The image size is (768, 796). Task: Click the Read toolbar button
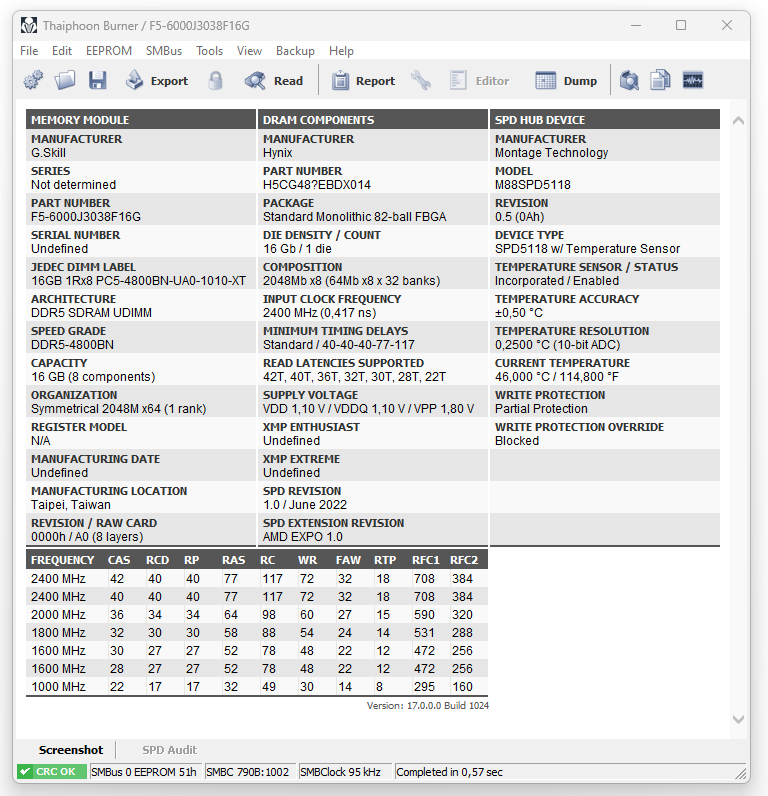[x=274, y=81]
